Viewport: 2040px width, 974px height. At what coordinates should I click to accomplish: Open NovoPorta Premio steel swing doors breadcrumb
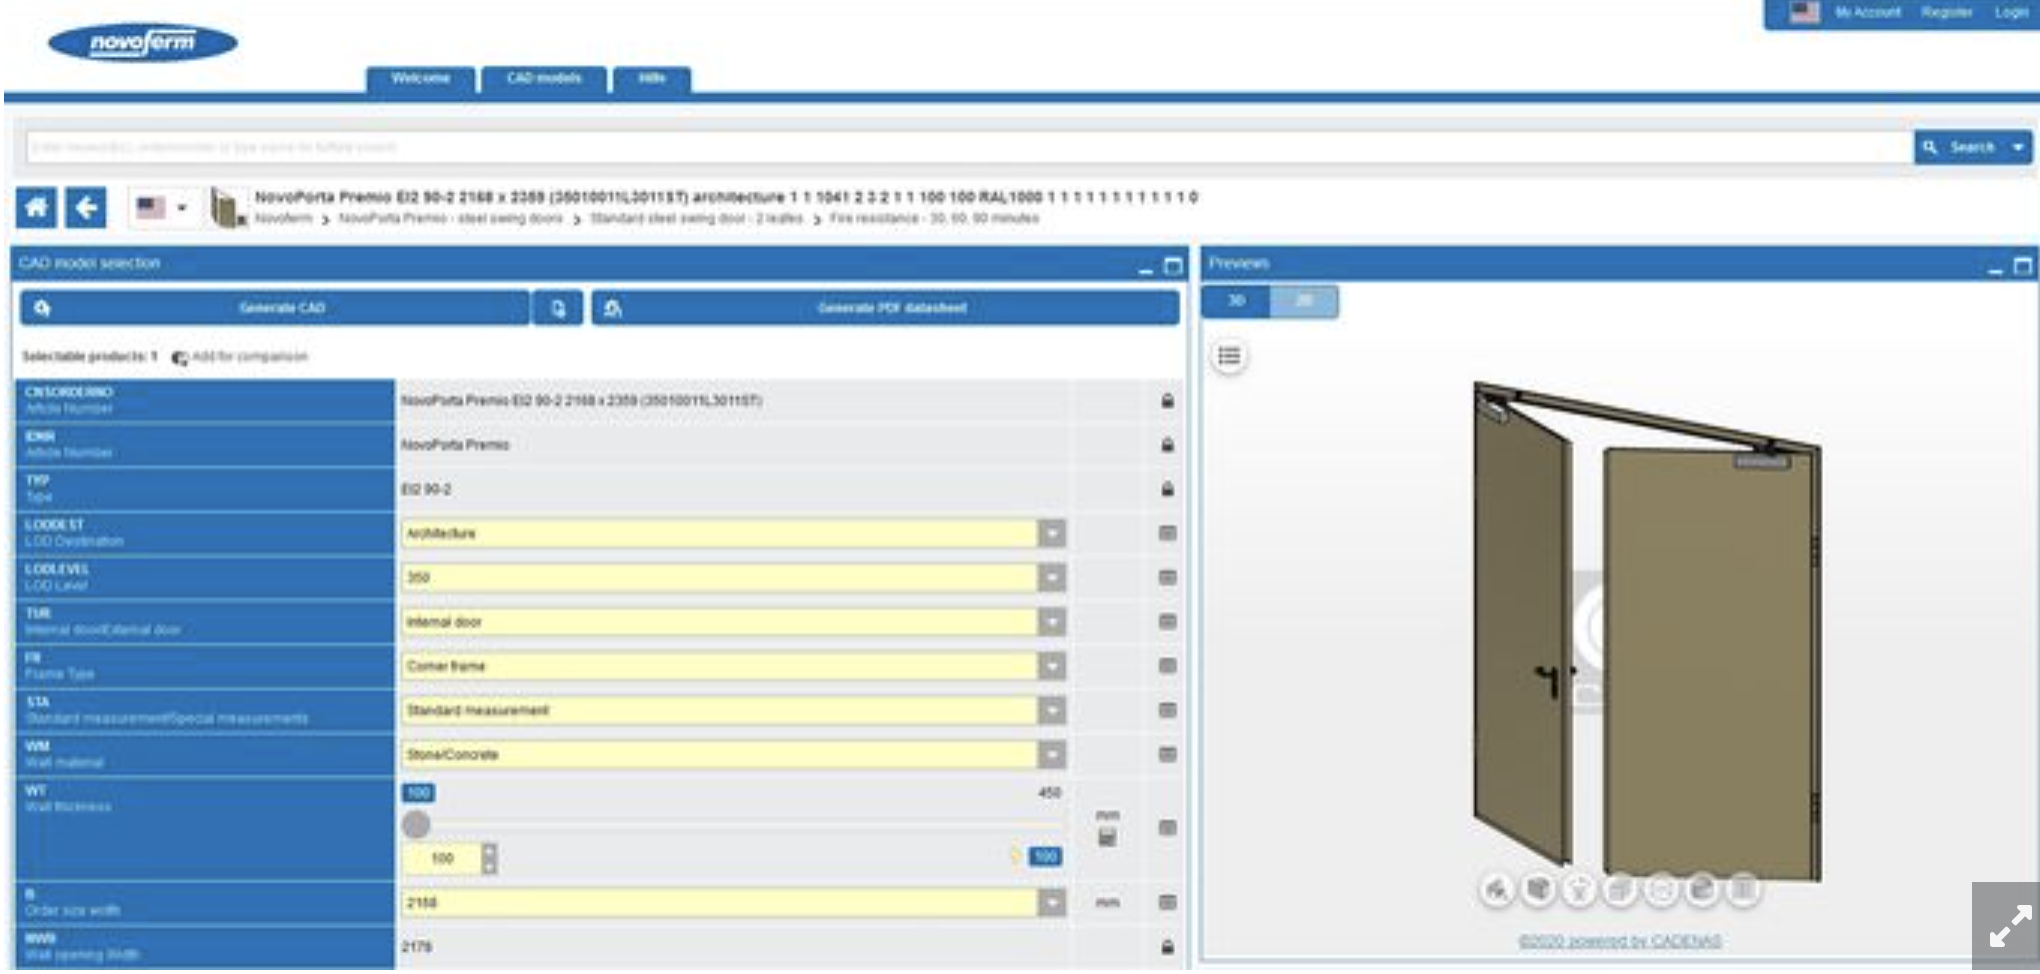coord(450,218)
